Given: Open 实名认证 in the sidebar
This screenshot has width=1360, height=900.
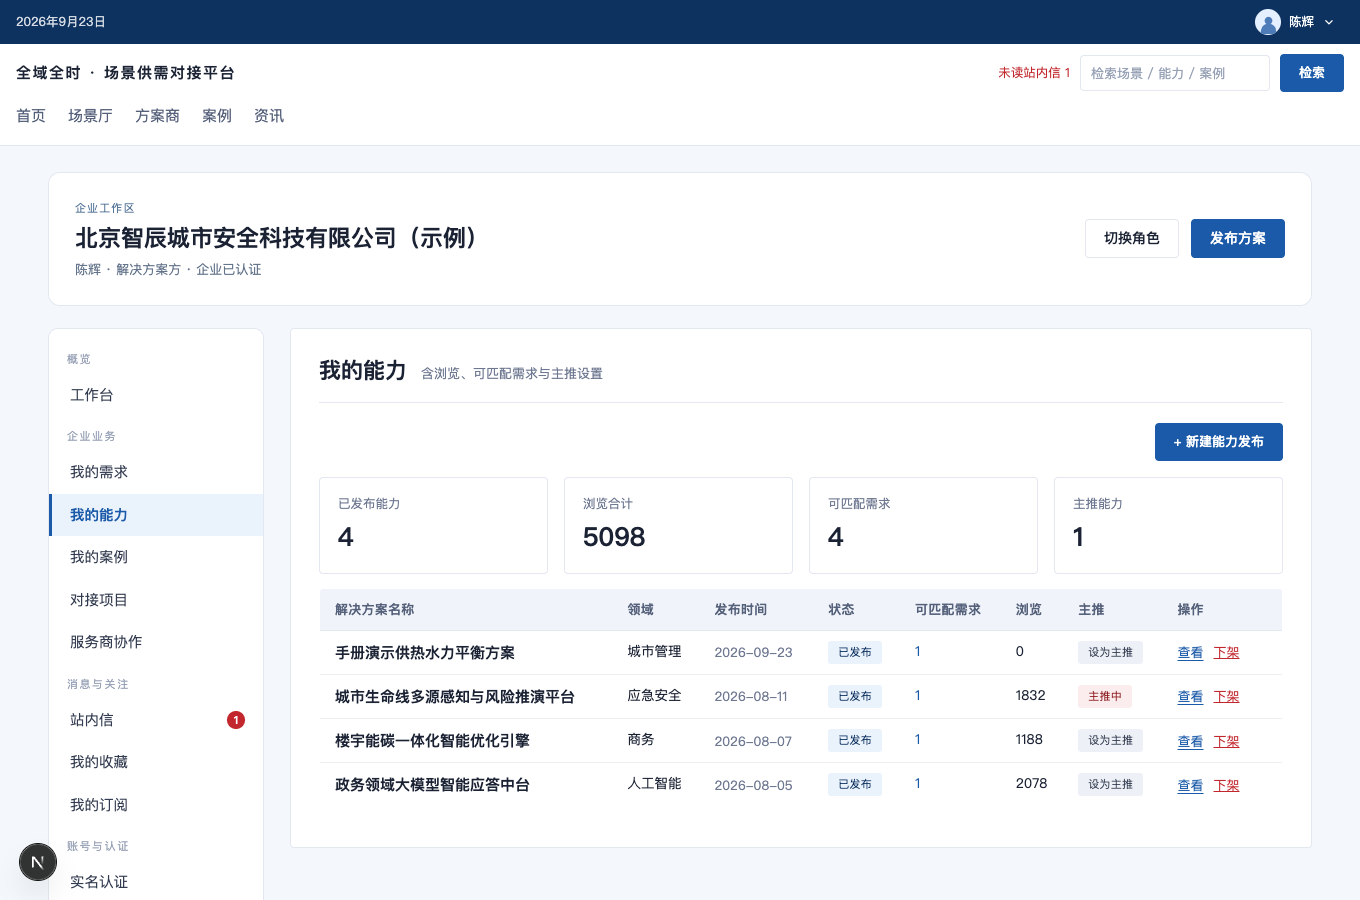Looking at the screenshot, I should tap(157, 882).
